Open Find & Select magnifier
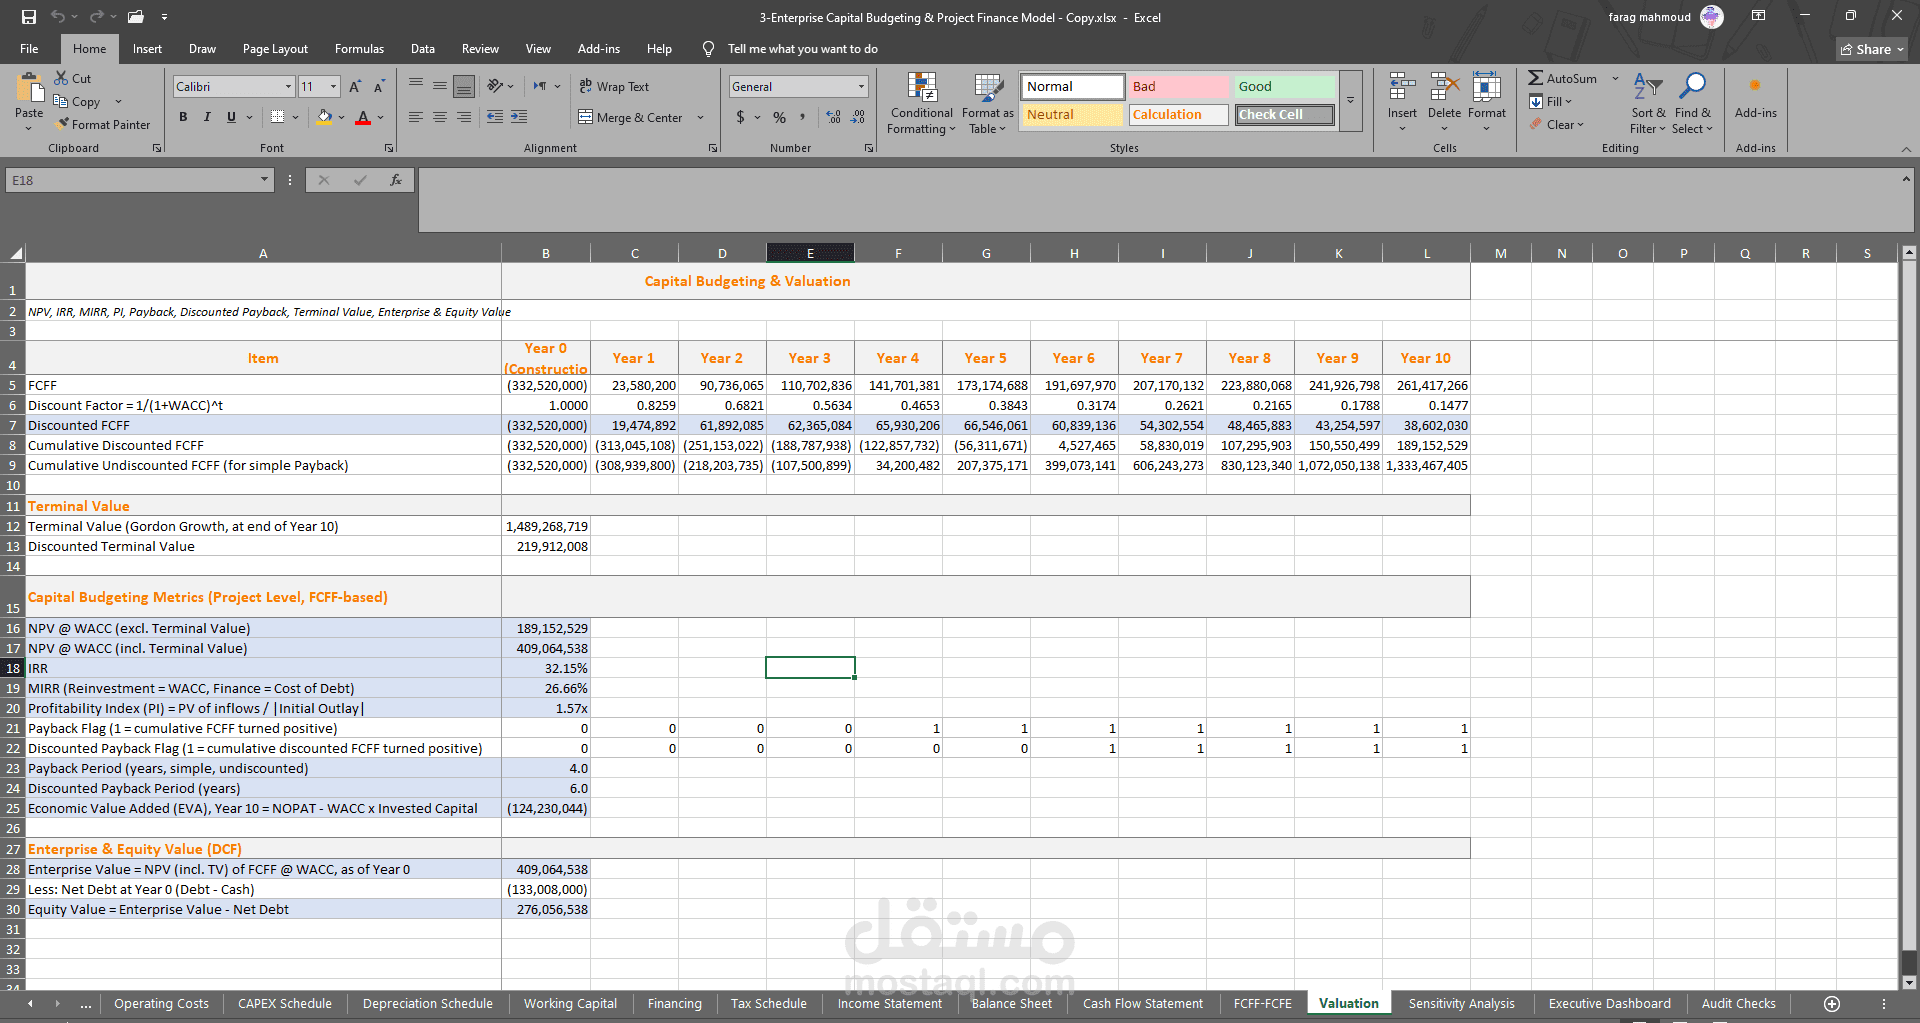Screen dimensions: 1920x1023 point(1692,103)
